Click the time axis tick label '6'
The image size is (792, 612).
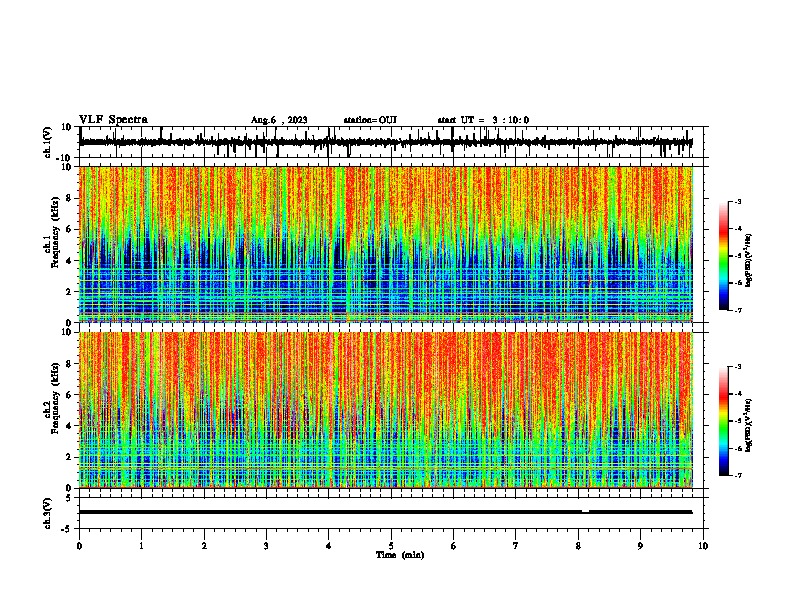[x=454, y=546]
